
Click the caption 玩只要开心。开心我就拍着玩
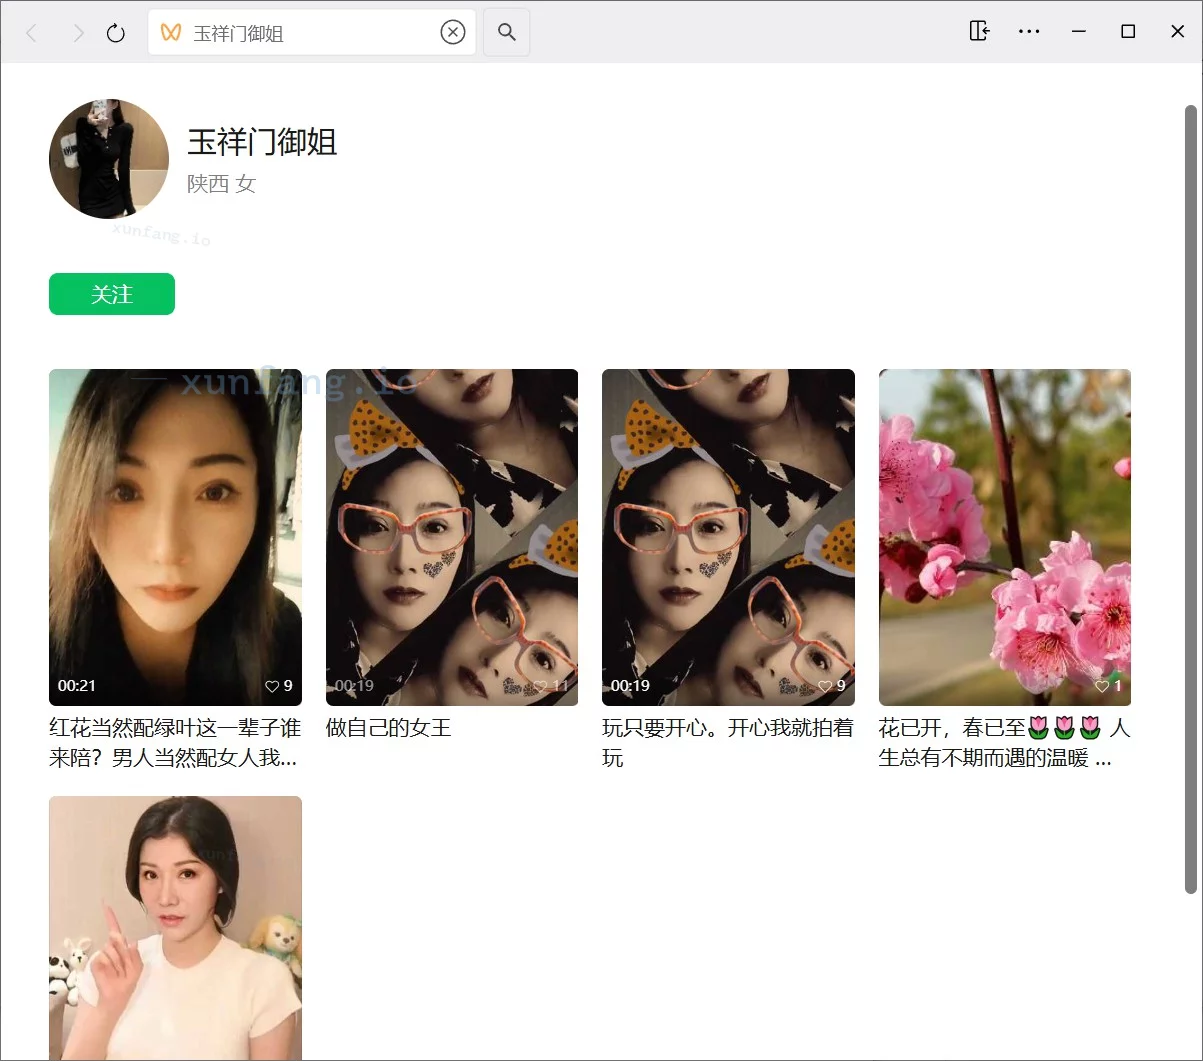click(x=728, y=743)
